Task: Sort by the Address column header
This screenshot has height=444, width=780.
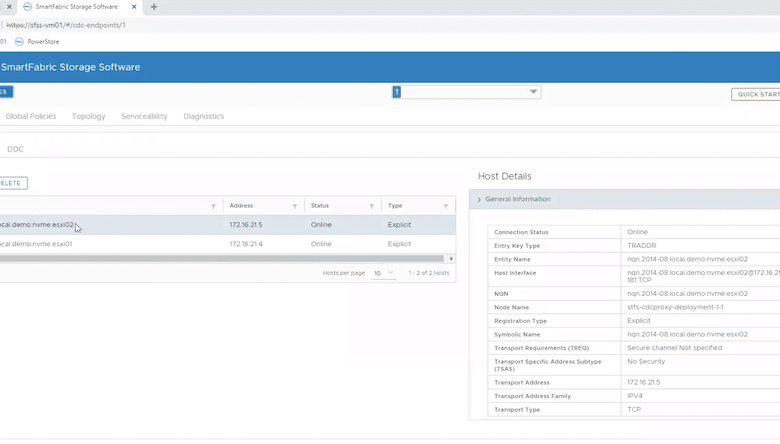Action: click(241, 206)
